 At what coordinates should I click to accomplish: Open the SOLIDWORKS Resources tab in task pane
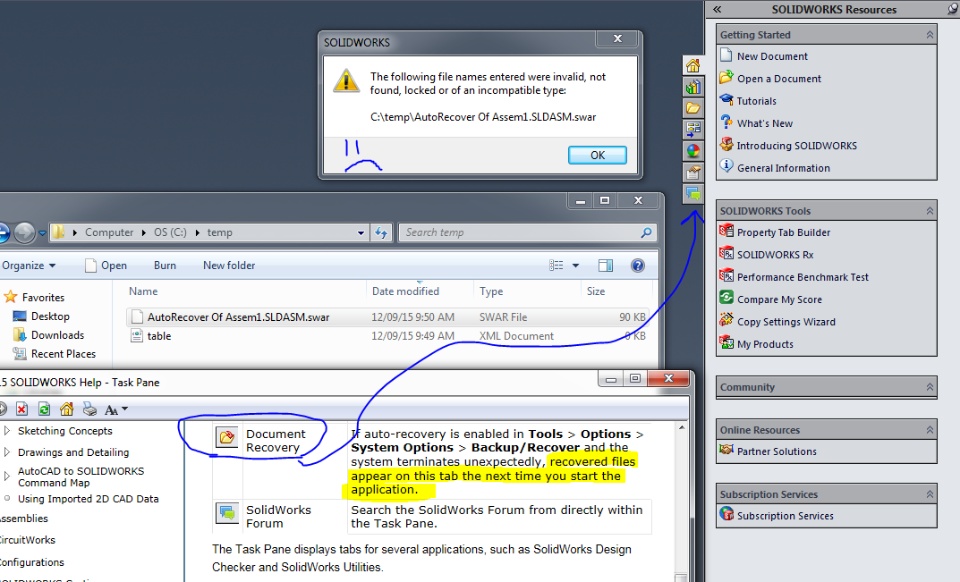pos(692,65)
